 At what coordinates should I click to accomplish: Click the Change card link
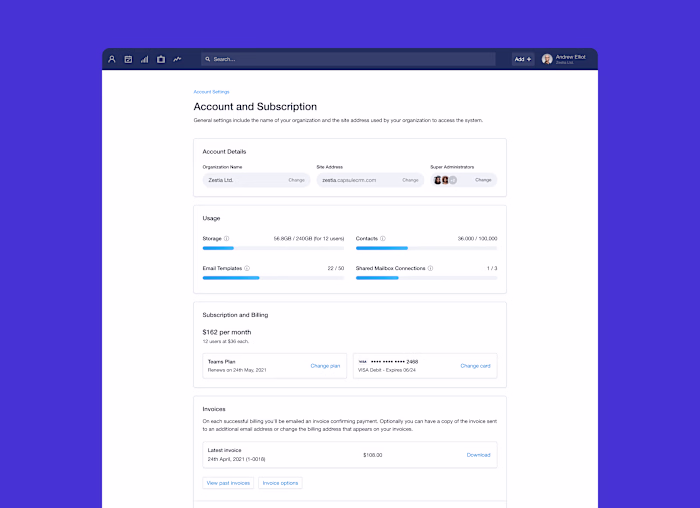point(475,366)
